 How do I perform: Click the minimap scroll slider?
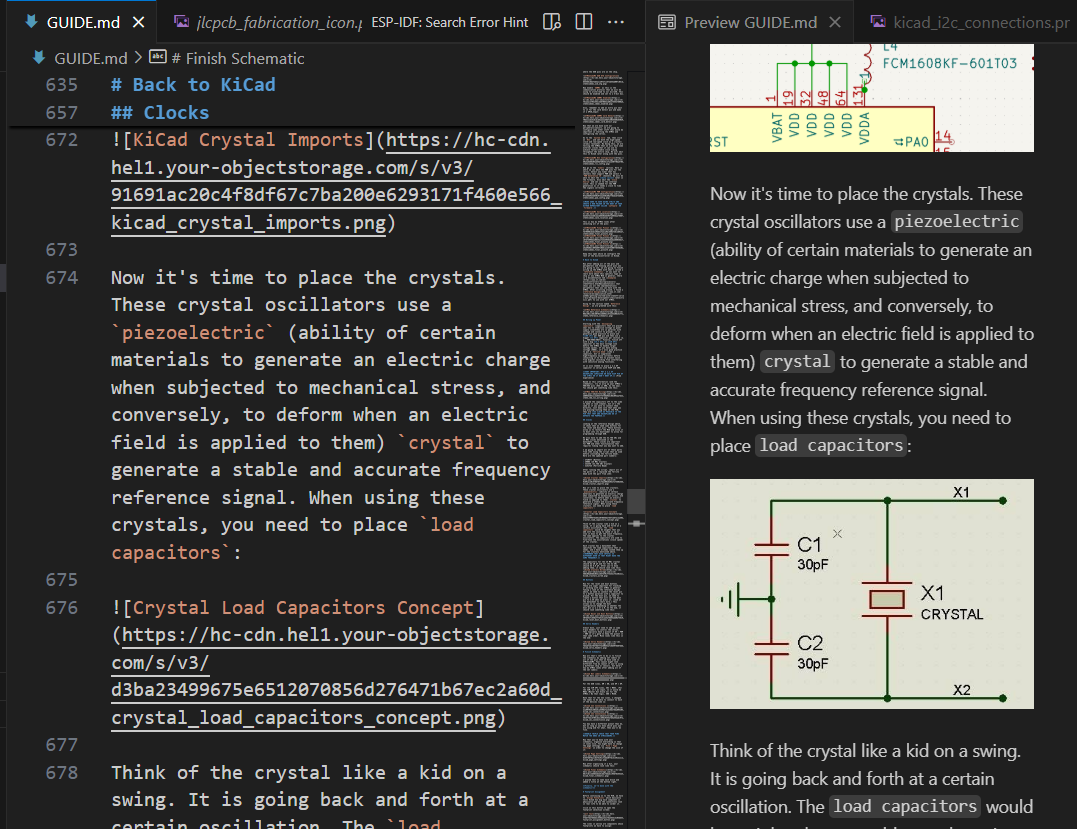[x=635, y=502]
